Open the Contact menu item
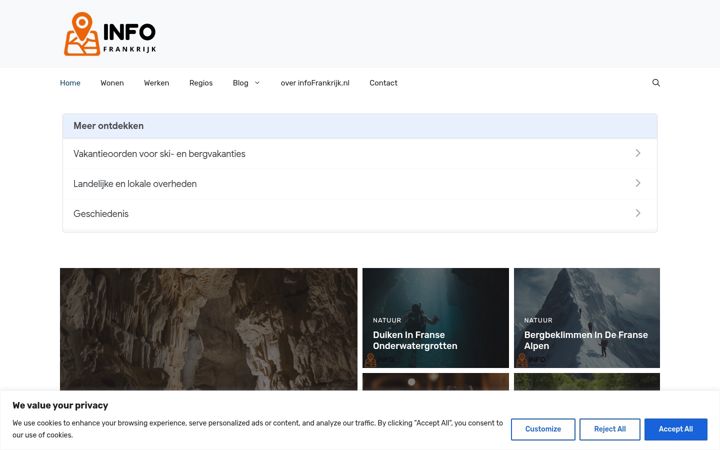This screenshot has width=720, height=450. tap(383, 83)
